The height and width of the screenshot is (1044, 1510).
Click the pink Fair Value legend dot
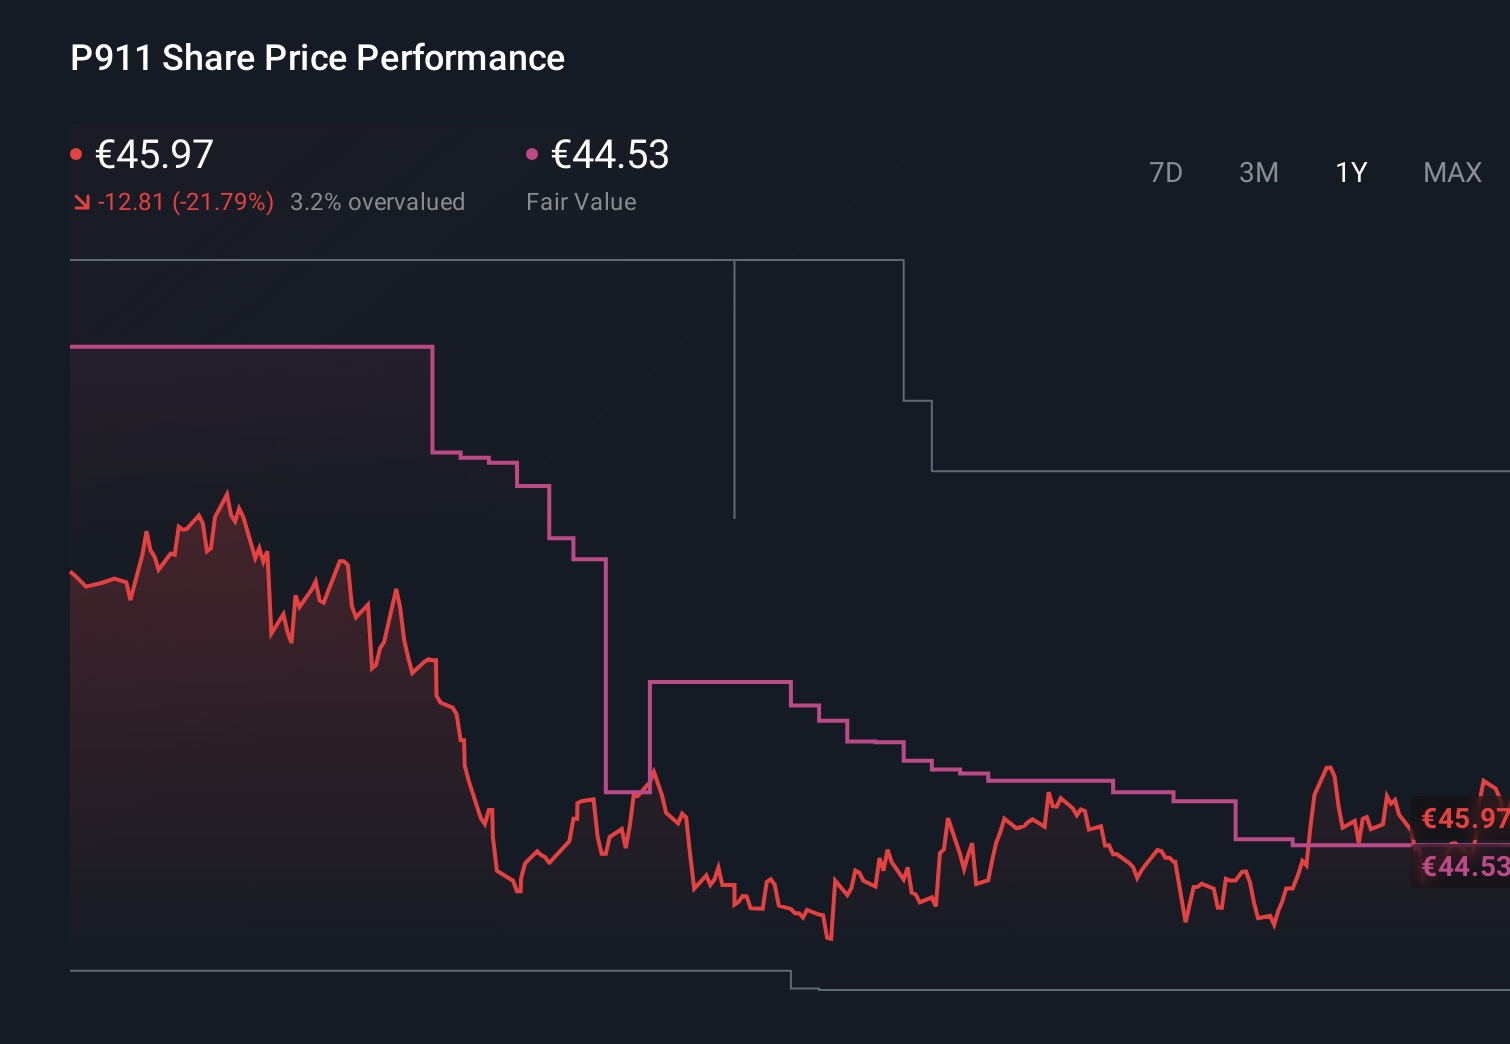(533, 153)
